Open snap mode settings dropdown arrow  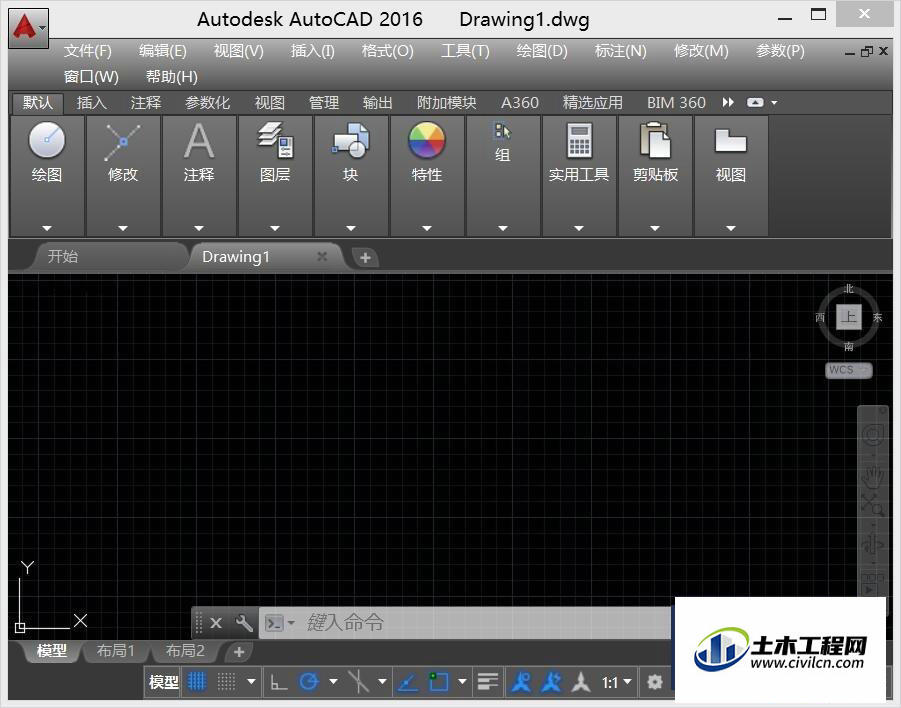251,682
